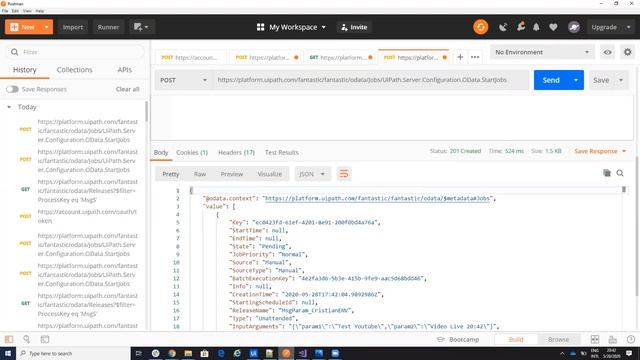
Task: Toggle the Save Responses switch
Action: 12,89
